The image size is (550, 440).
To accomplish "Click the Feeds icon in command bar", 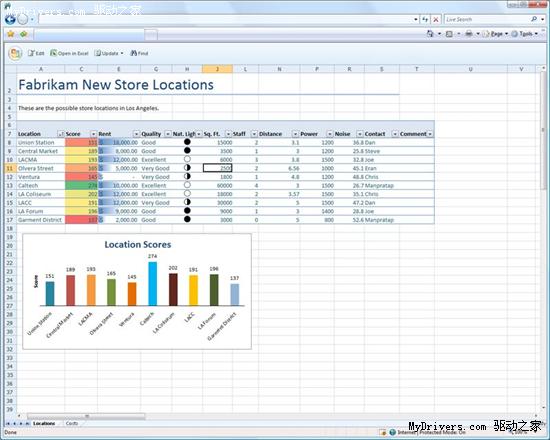I will 449,34.
